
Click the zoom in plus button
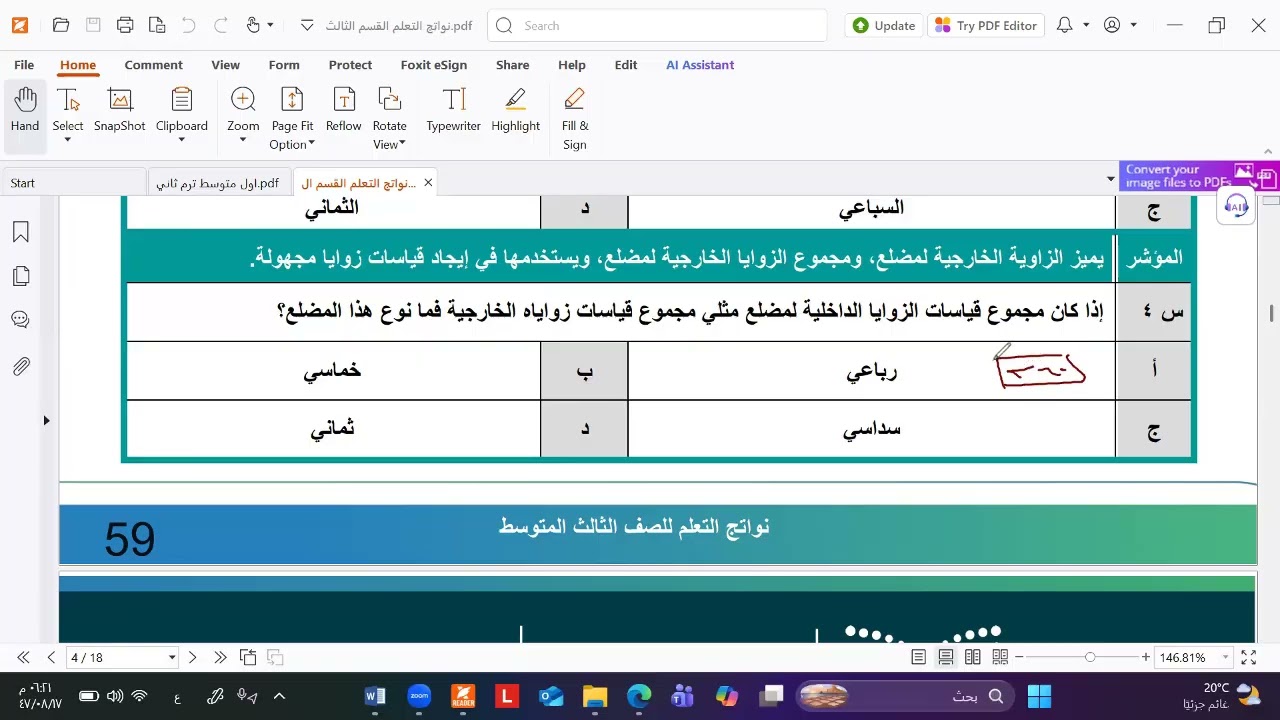tap(1146, 657)
